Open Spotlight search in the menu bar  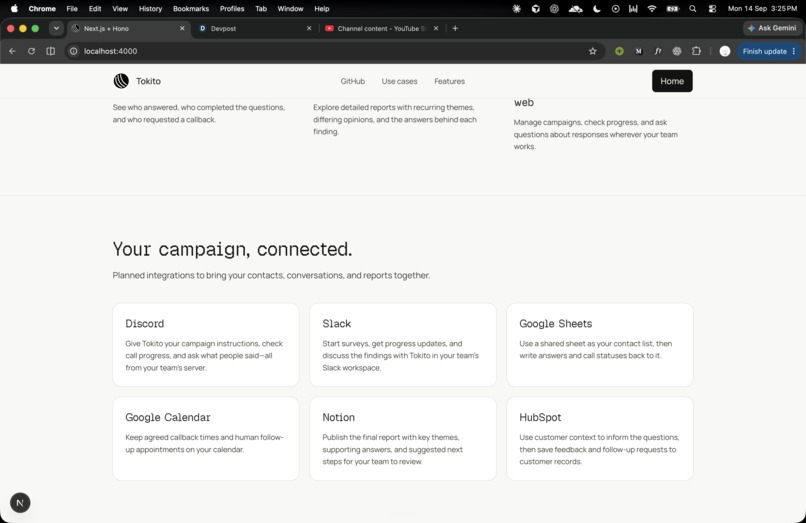click(x=693, y=8)
